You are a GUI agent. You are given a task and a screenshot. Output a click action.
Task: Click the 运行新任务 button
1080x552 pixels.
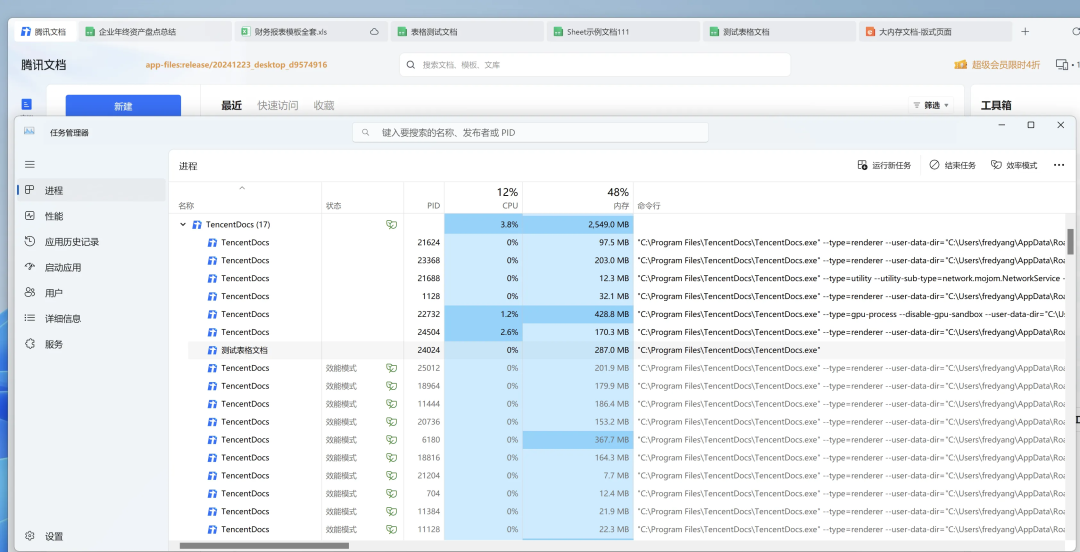tap(884, 165)
